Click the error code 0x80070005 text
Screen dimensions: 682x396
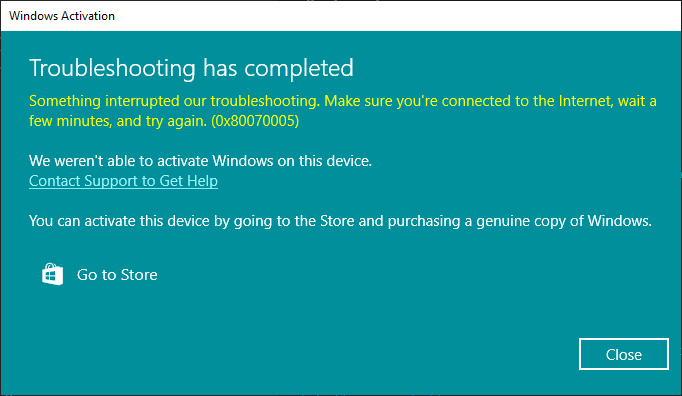click(255, 121)
